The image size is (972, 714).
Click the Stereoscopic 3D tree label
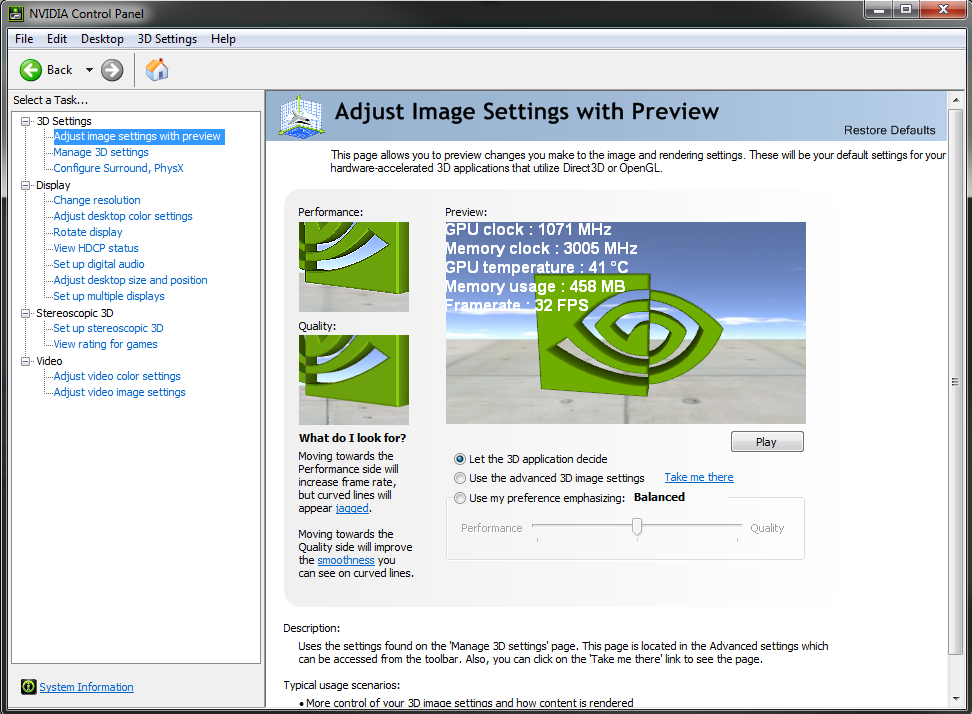[x=75, y=314]
